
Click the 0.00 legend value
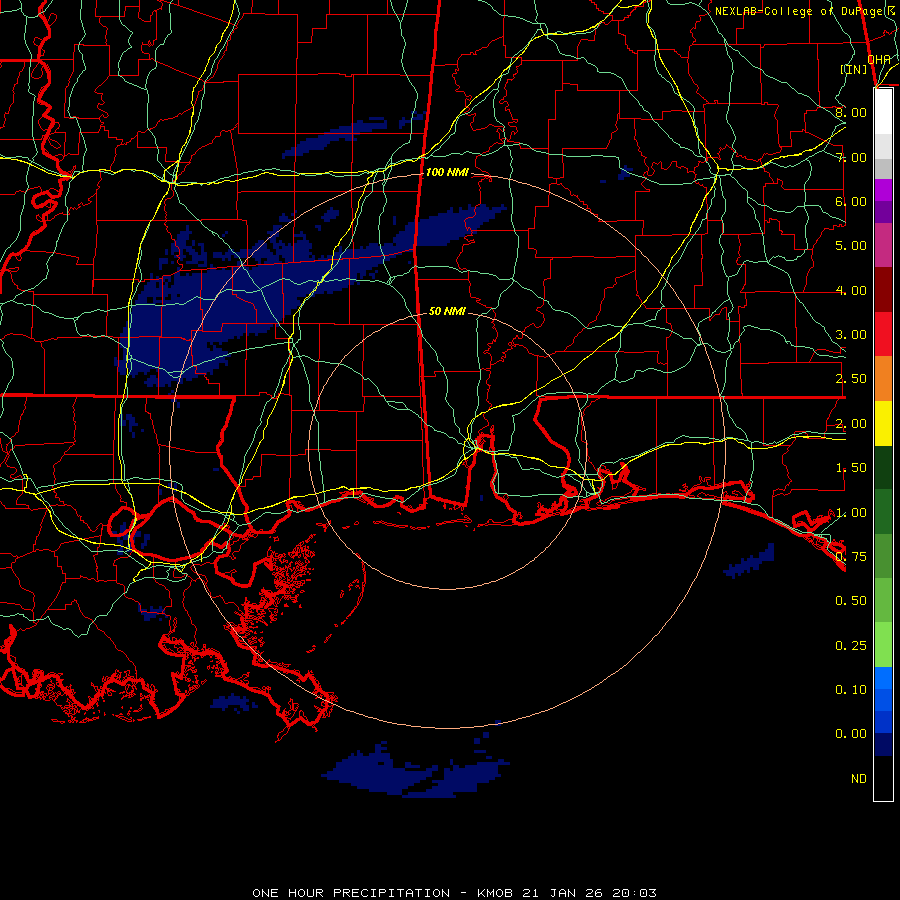point(851,734)
